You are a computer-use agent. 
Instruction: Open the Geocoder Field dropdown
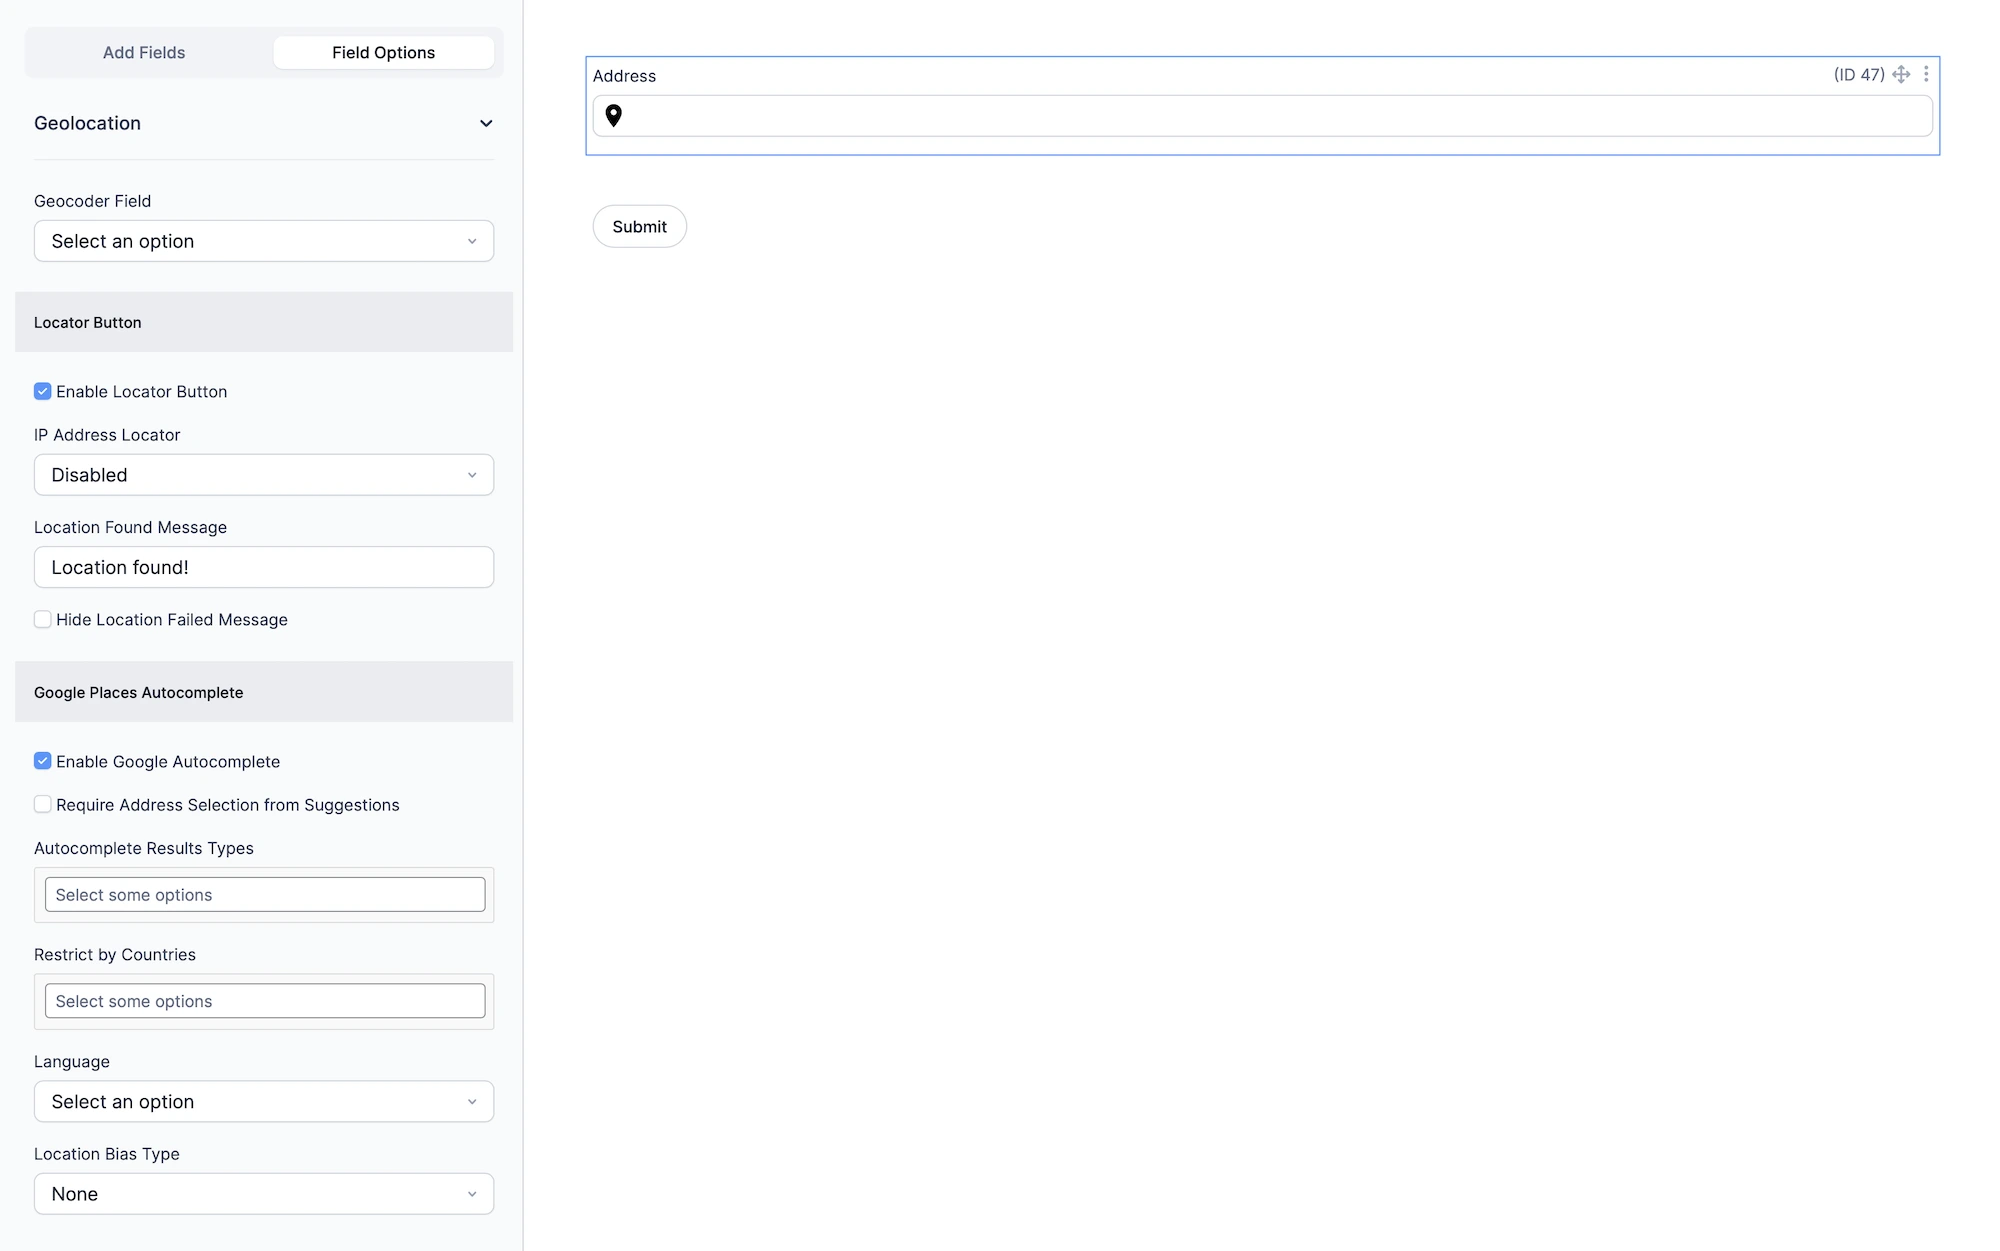[x=264, y=242]
